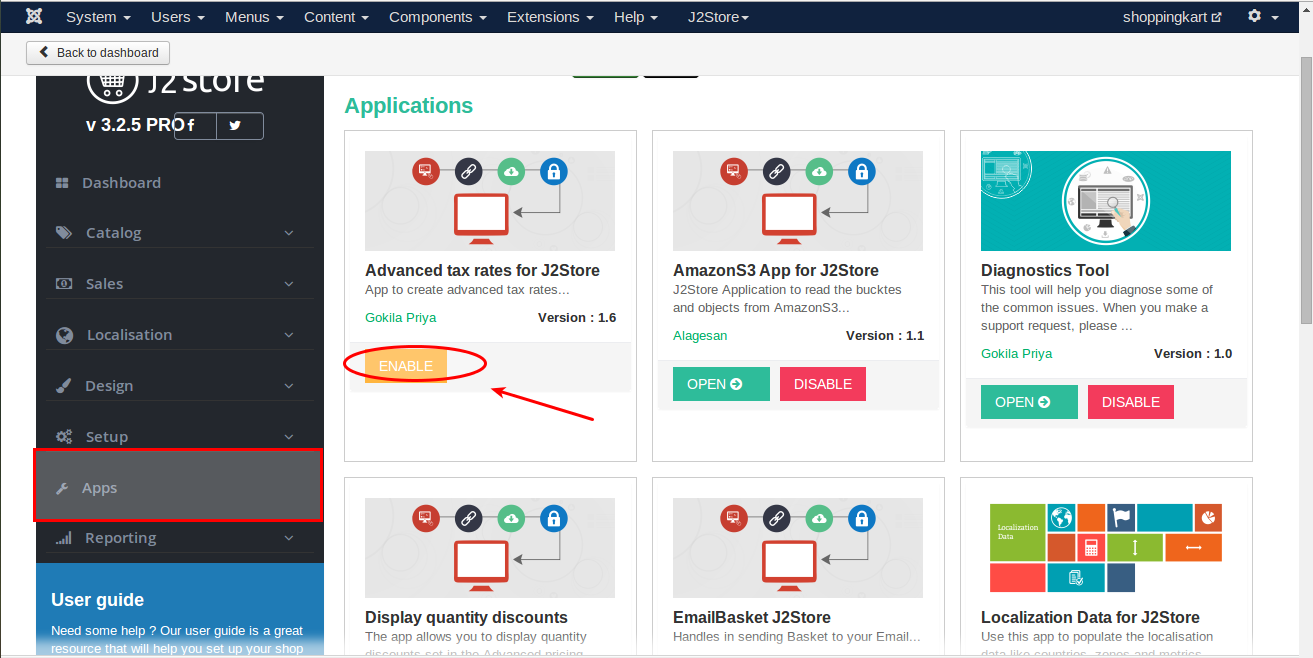The image size is (1313, 658).
Task: Click 'Advanced tax rates for J2Store' title
Action: pyautogui.click(x=482, y=270)
